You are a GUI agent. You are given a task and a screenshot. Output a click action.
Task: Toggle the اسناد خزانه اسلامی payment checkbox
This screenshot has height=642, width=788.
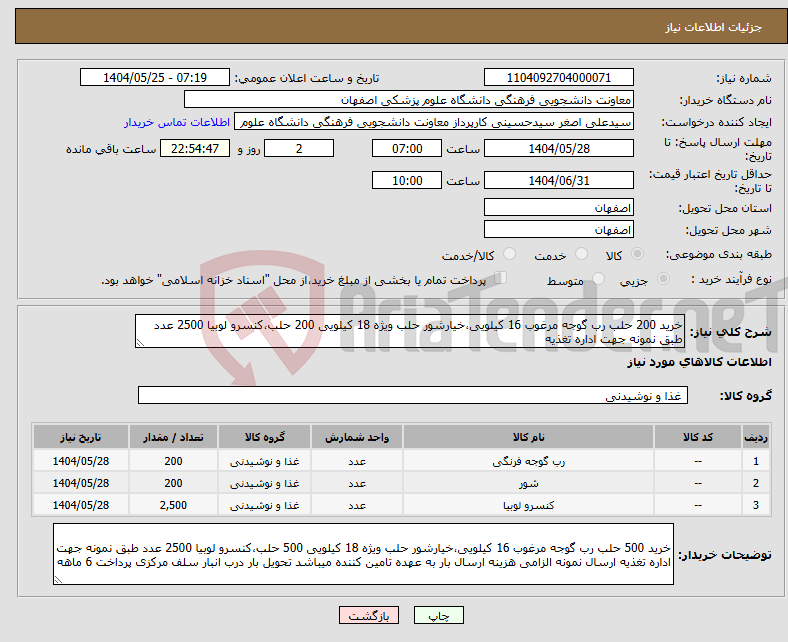500,278
